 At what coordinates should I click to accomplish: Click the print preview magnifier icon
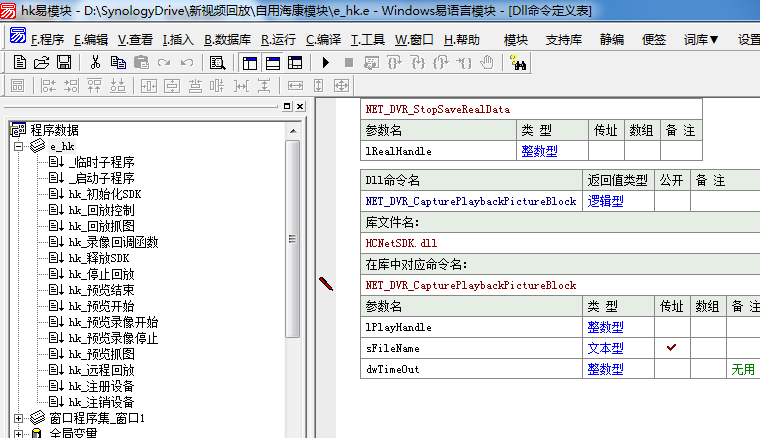218,62
